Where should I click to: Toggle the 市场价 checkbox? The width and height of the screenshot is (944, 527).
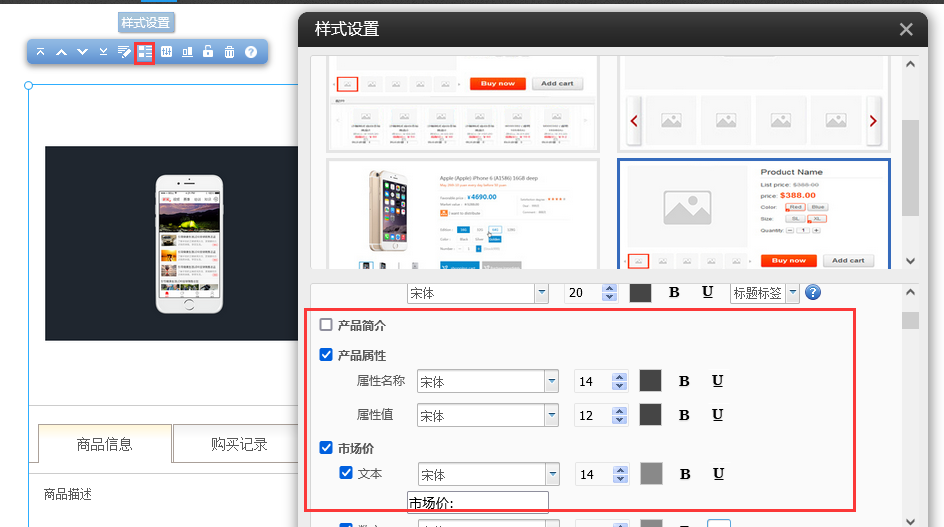(326, 447)
